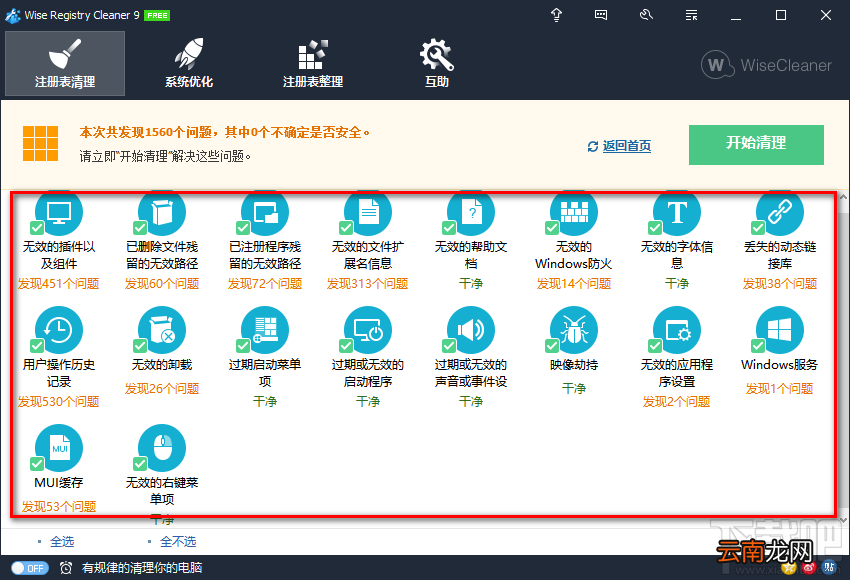Screen dimensions: 850x580
Task: Click the alarm clock schedule icon
Action: (x=66, y=568)
